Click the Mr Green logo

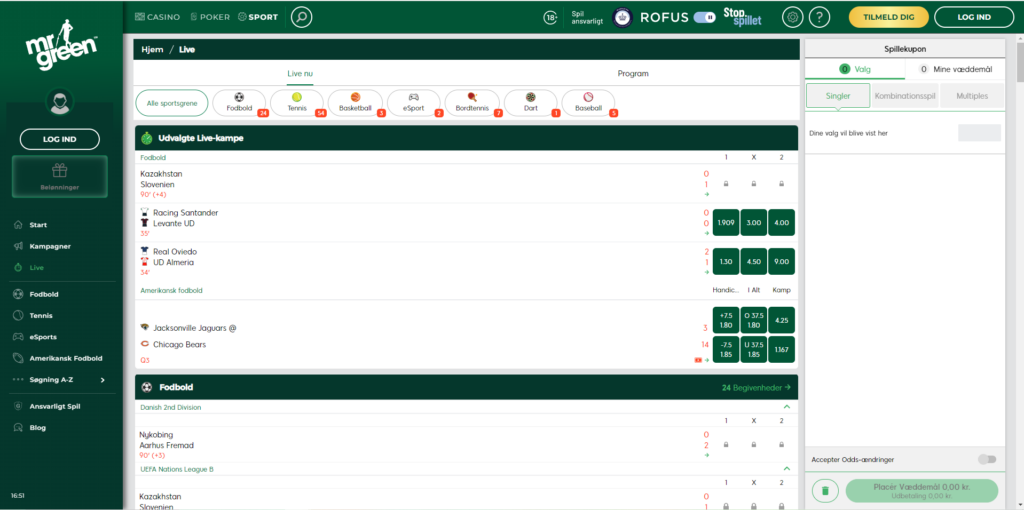coord(61,44)
